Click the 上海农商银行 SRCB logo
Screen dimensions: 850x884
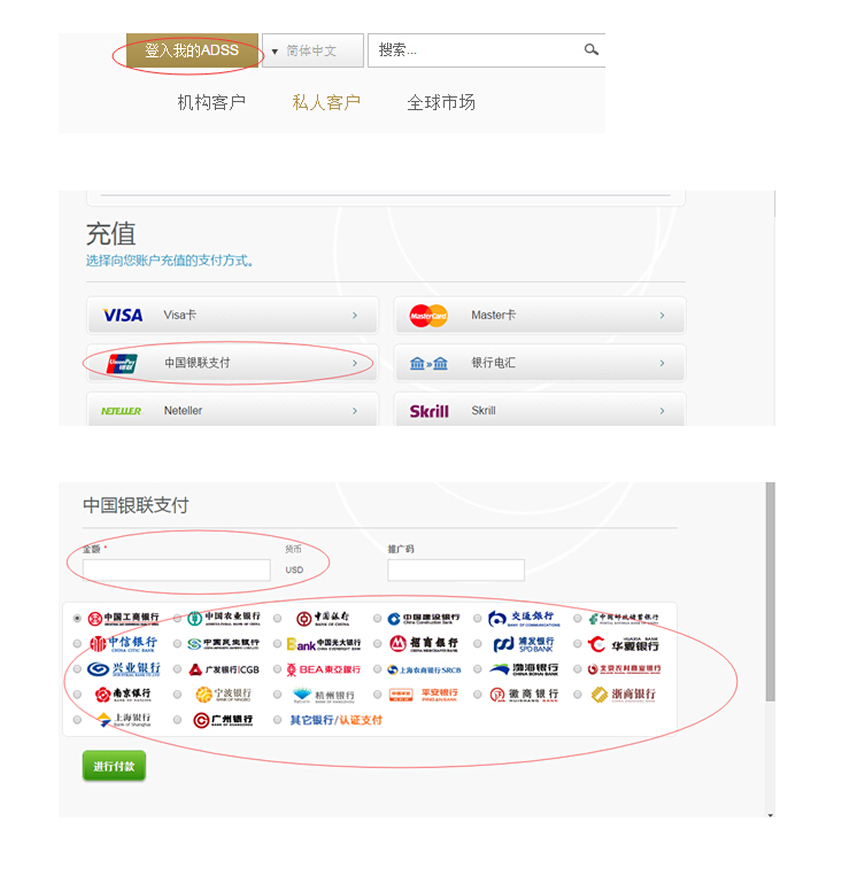pos(424,670)
